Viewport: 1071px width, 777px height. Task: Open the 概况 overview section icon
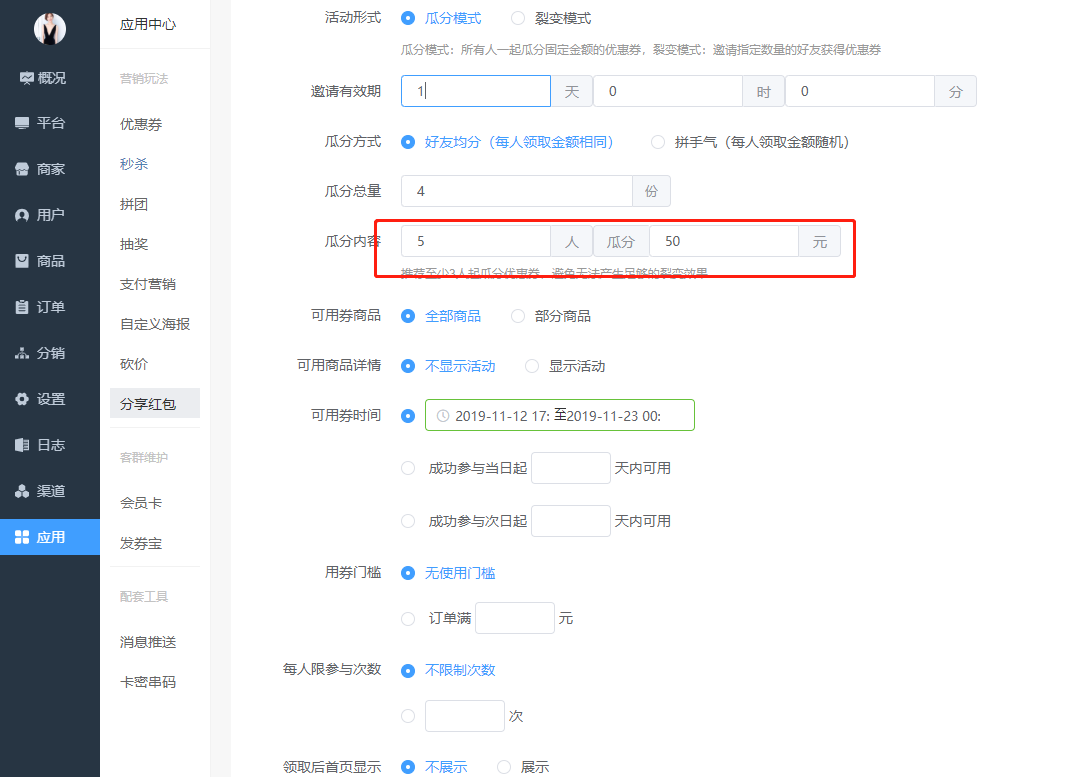(26, 78)
